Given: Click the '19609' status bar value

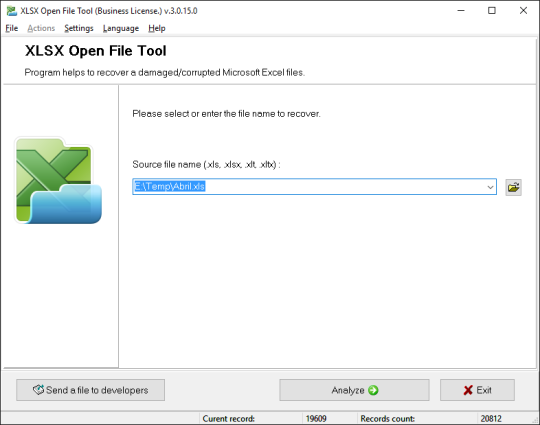Looking at the screenshot, I should [316, 418].
